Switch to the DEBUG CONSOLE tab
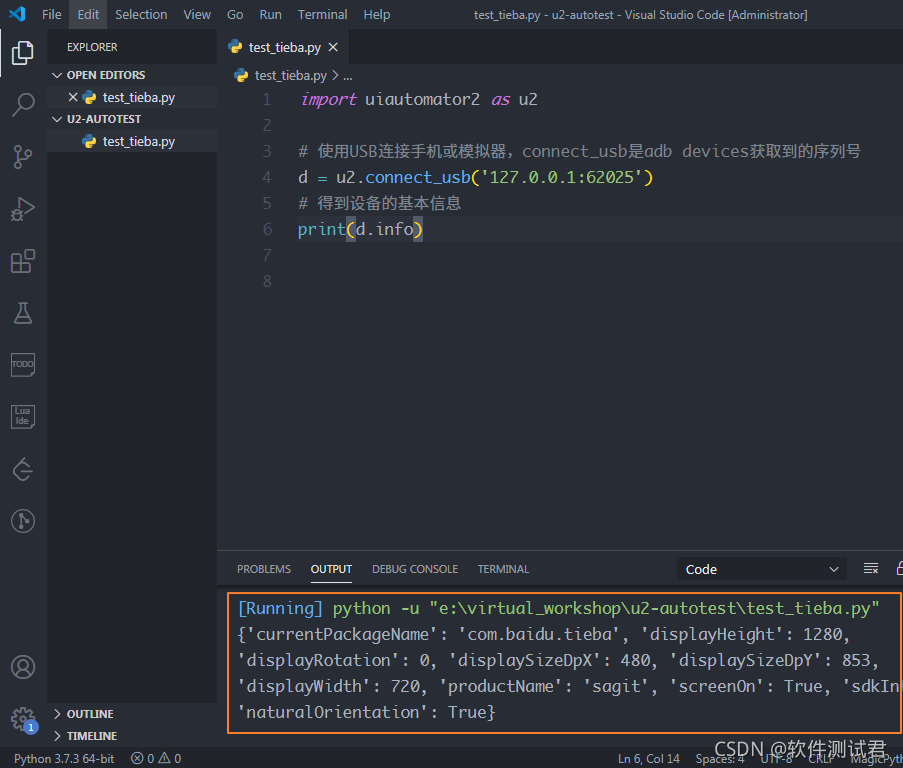The image size is (903, 768). coord(415,569)
